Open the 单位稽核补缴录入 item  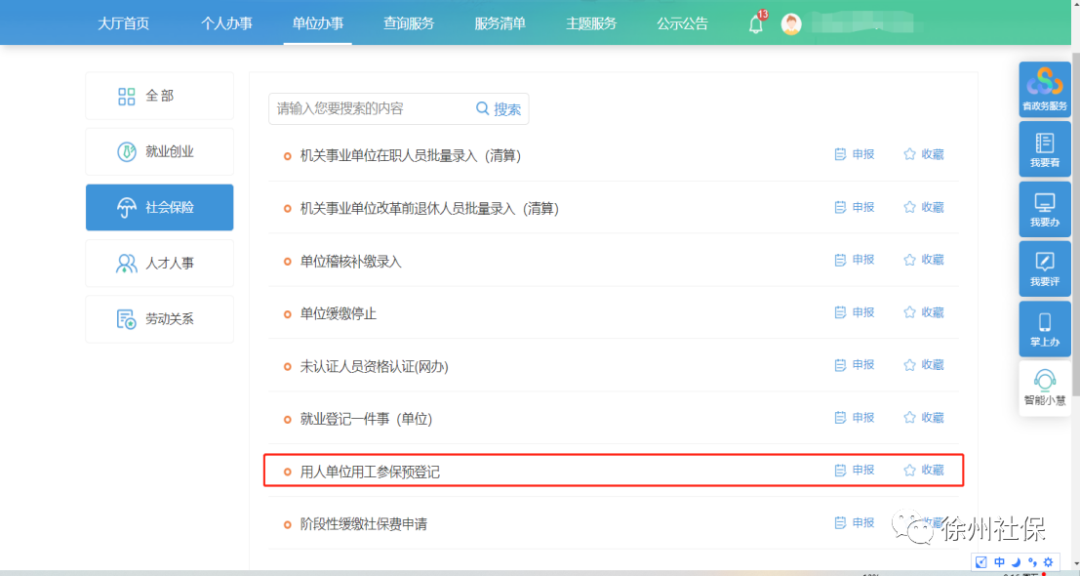click(x=350, y=262)
